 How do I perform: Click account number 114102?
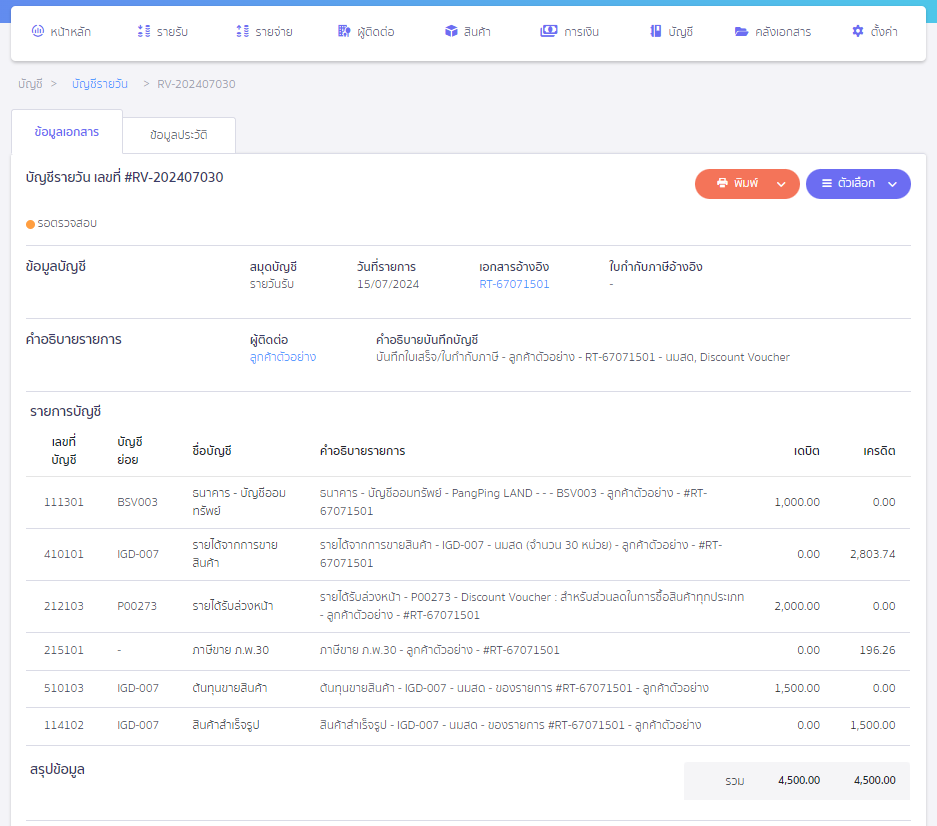click(x=64, y=725)
